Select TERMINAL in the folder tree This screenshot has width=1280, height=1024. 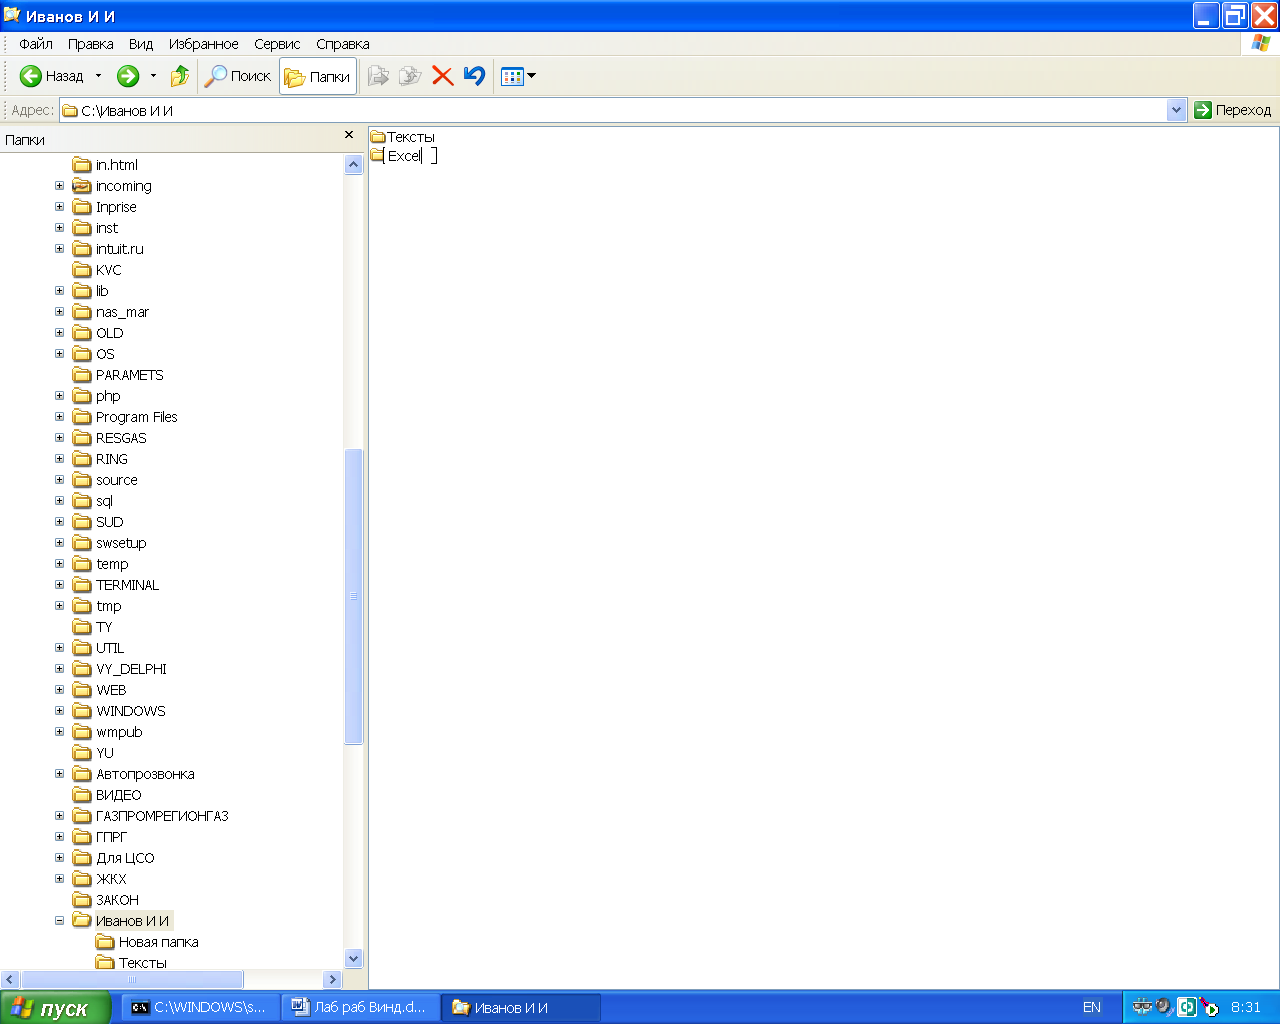(x=127, y=585)
